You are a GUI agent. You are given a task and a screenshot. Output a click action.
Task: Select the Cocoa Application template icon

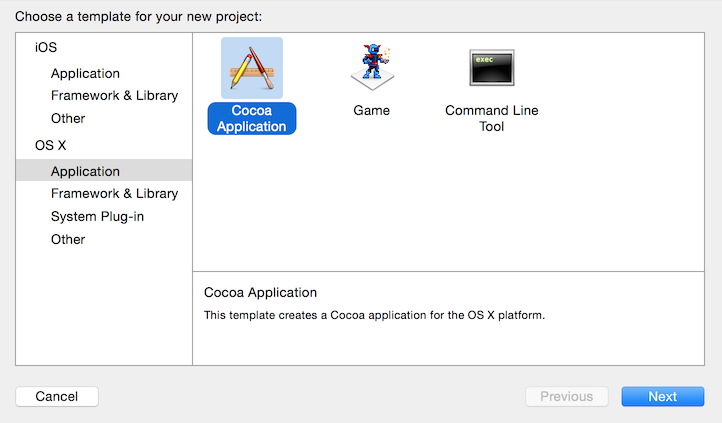pos(251,68)
